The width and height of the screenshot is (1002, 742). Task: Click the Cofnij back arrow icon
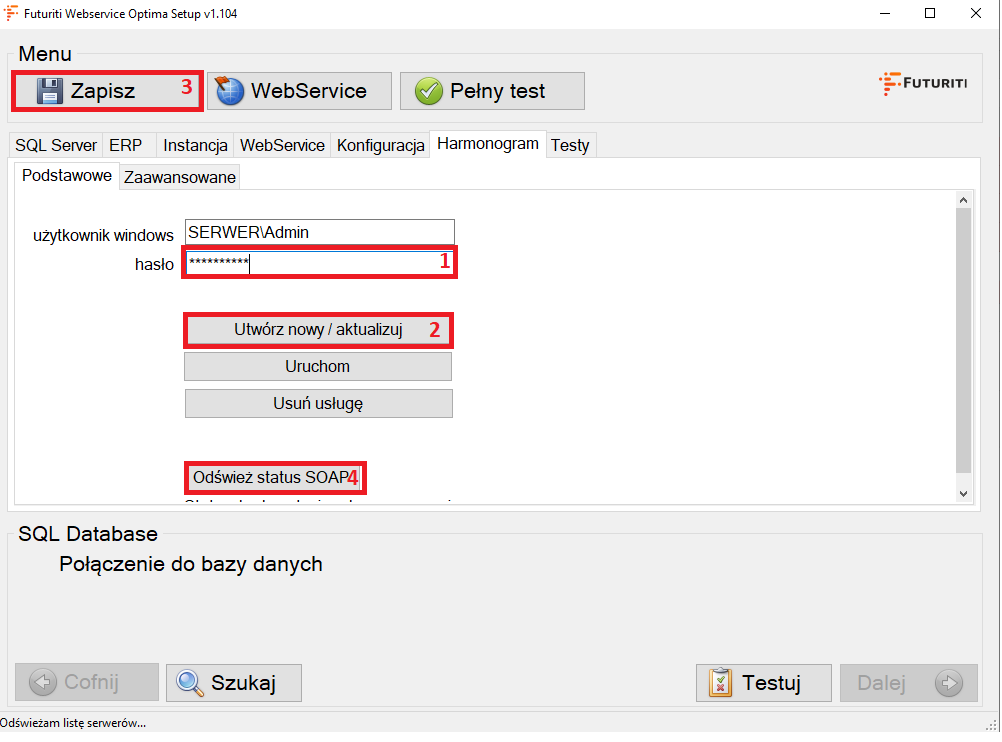[44, 683]
